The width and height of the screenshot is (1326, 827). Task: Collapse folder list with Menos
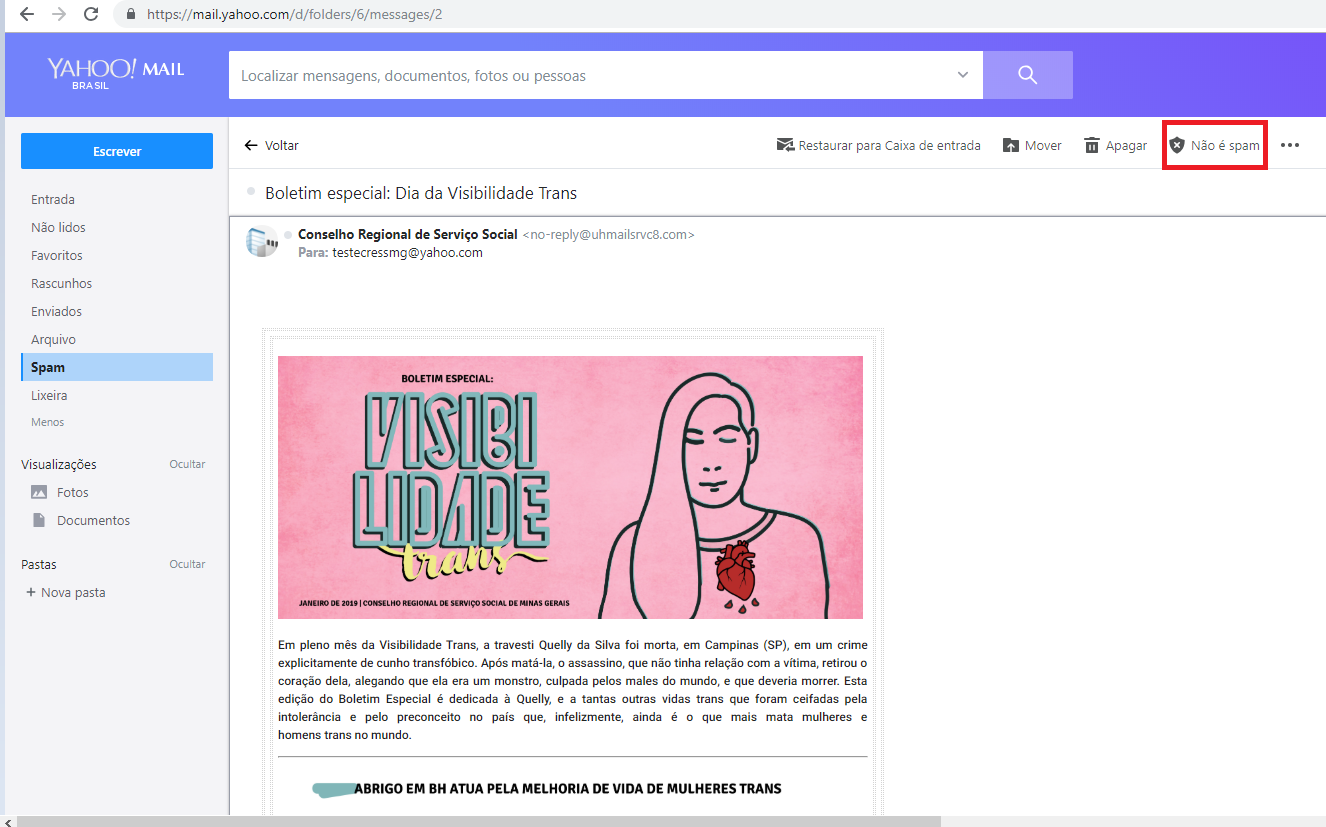(x=48, y=422)
